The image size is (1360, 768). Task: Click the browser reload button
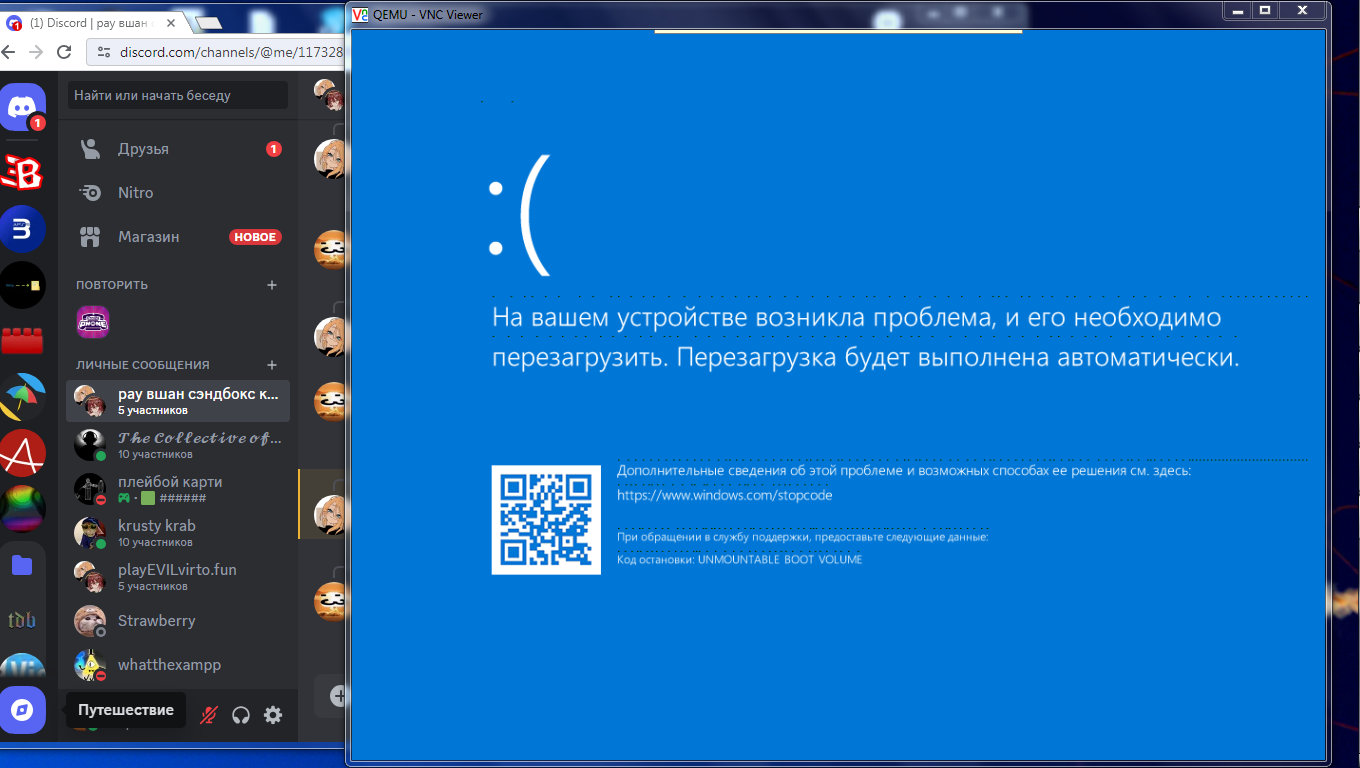point(64,52)
